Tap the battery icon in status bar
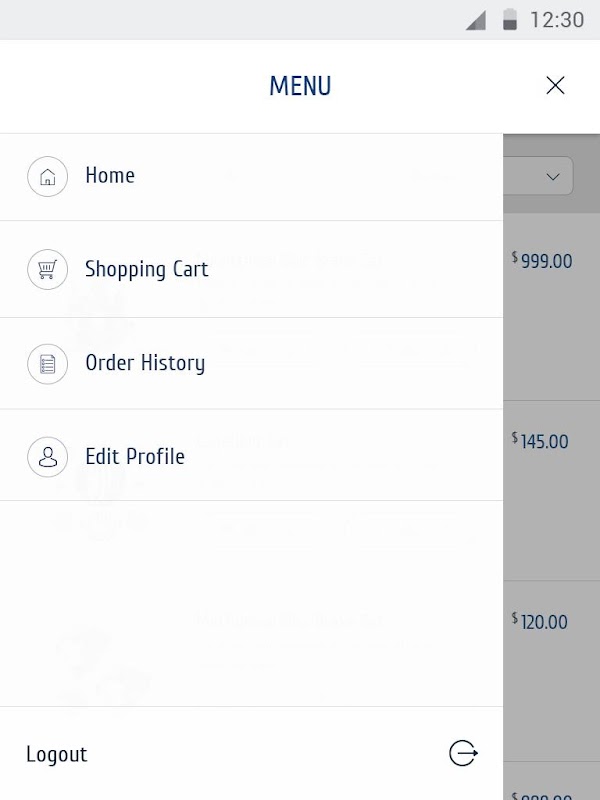Image resolution: width=600 pixels, height=800 pixels. coord(509,20)
